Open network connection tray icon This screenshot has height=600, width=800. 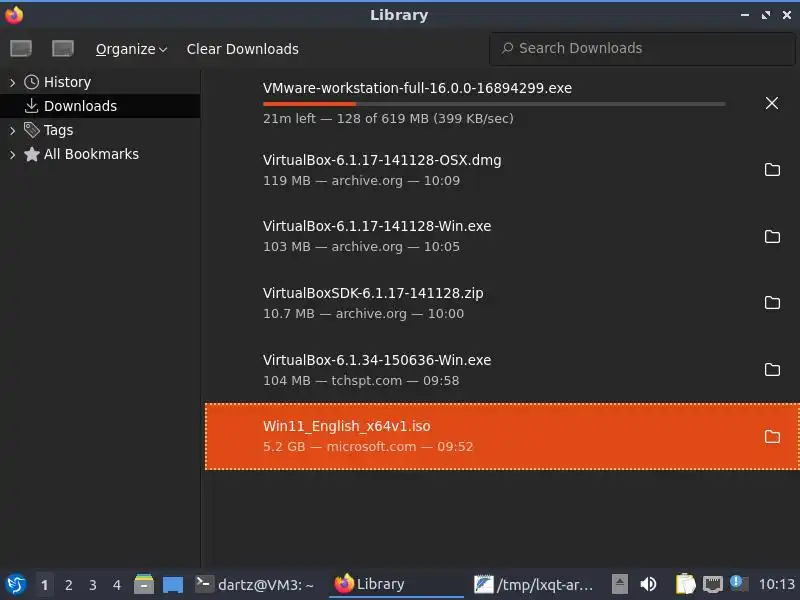712,584
